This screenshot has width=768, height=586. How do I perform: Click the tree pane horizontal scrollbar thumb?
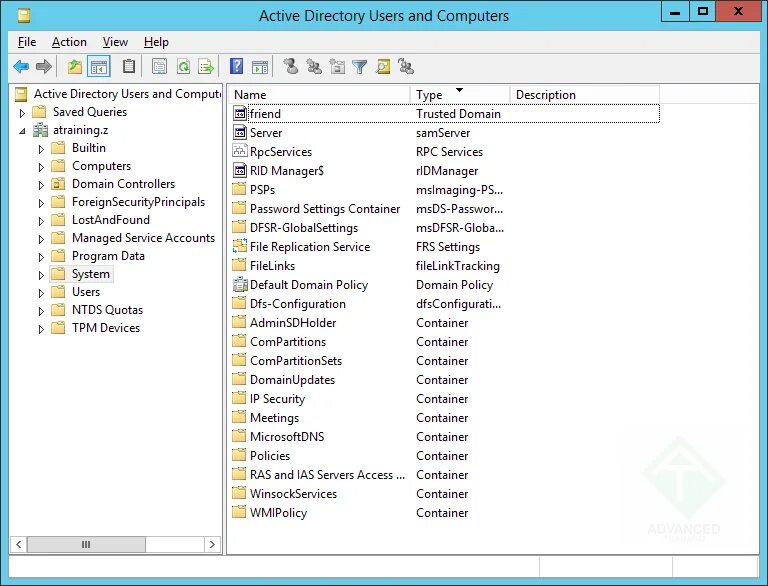click(86, 544)
